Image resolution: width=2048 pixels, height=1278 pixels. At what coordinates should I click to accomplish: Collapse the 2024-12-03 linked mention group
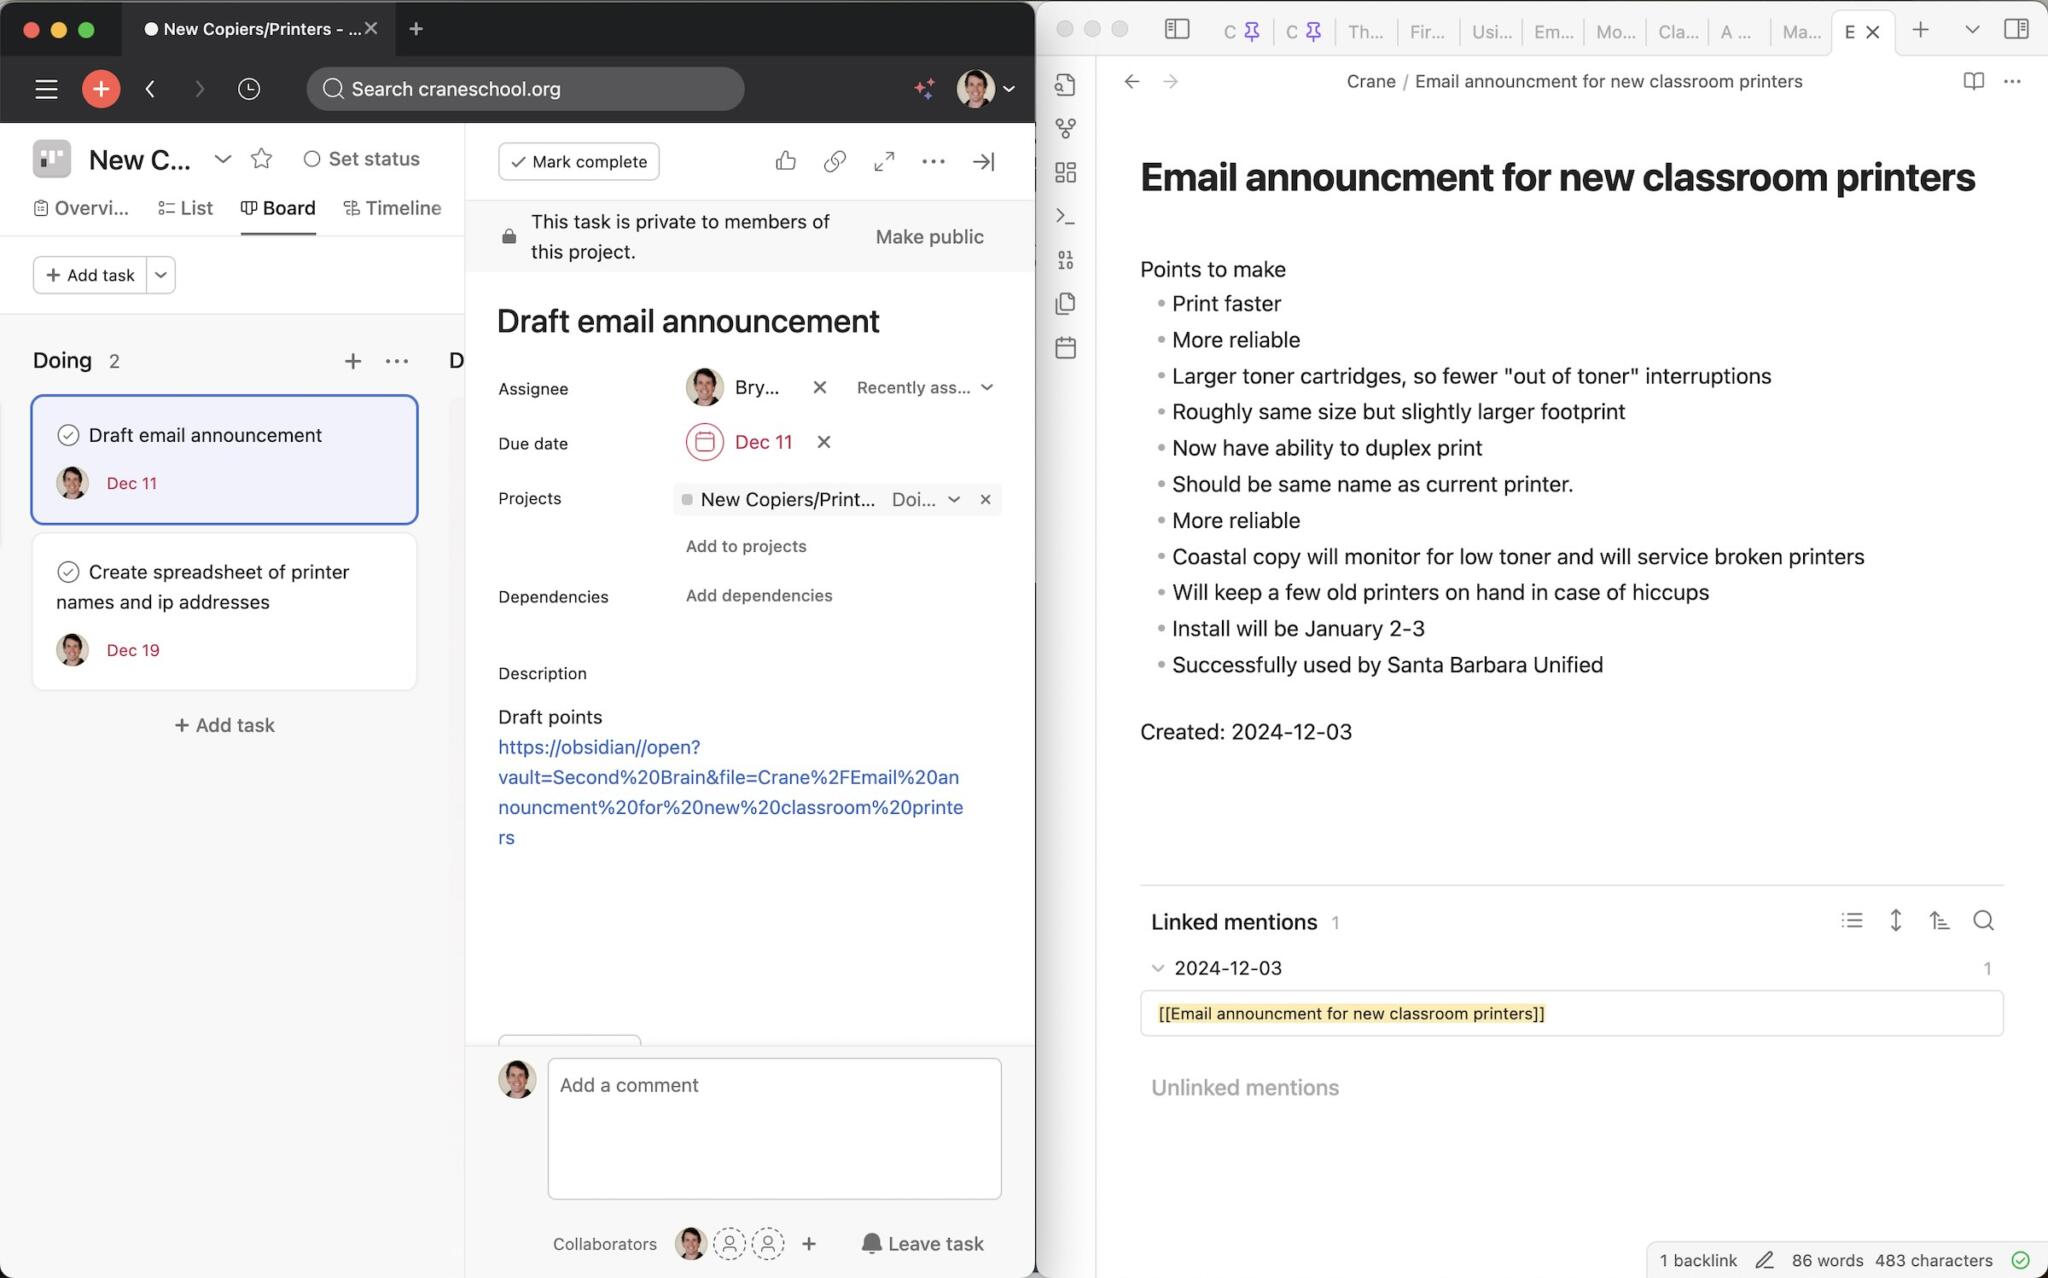1158,968
